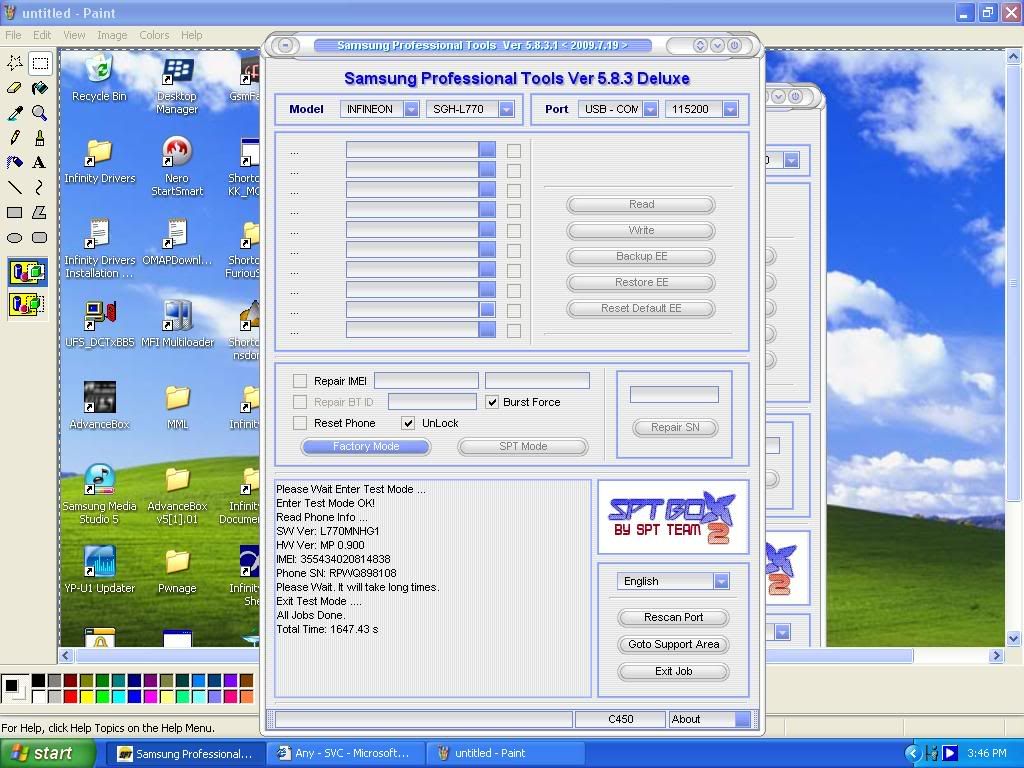This screenshot has width=1024, height=768.
Task: Switch to Any - SVC taskbar window
Action: (345, 754)
